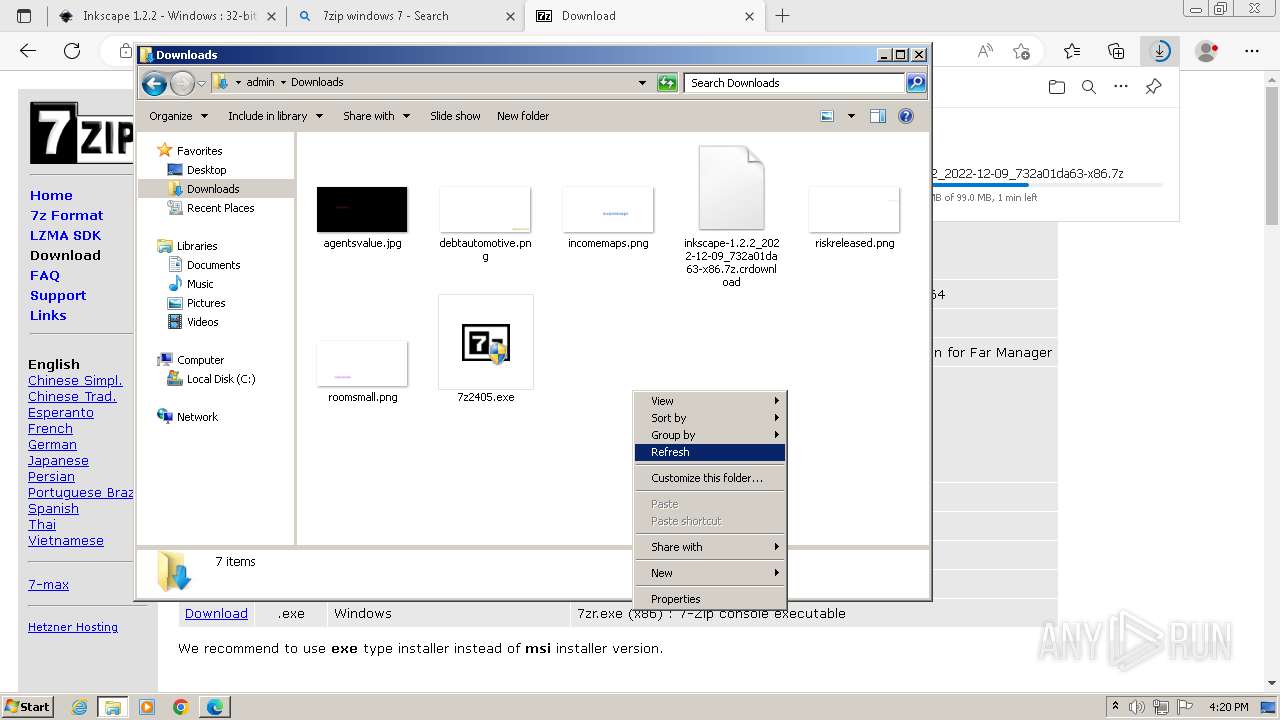Choose Refresh in the context menu
Screen dimensions: 1280x720
click(x=710, y=452)
